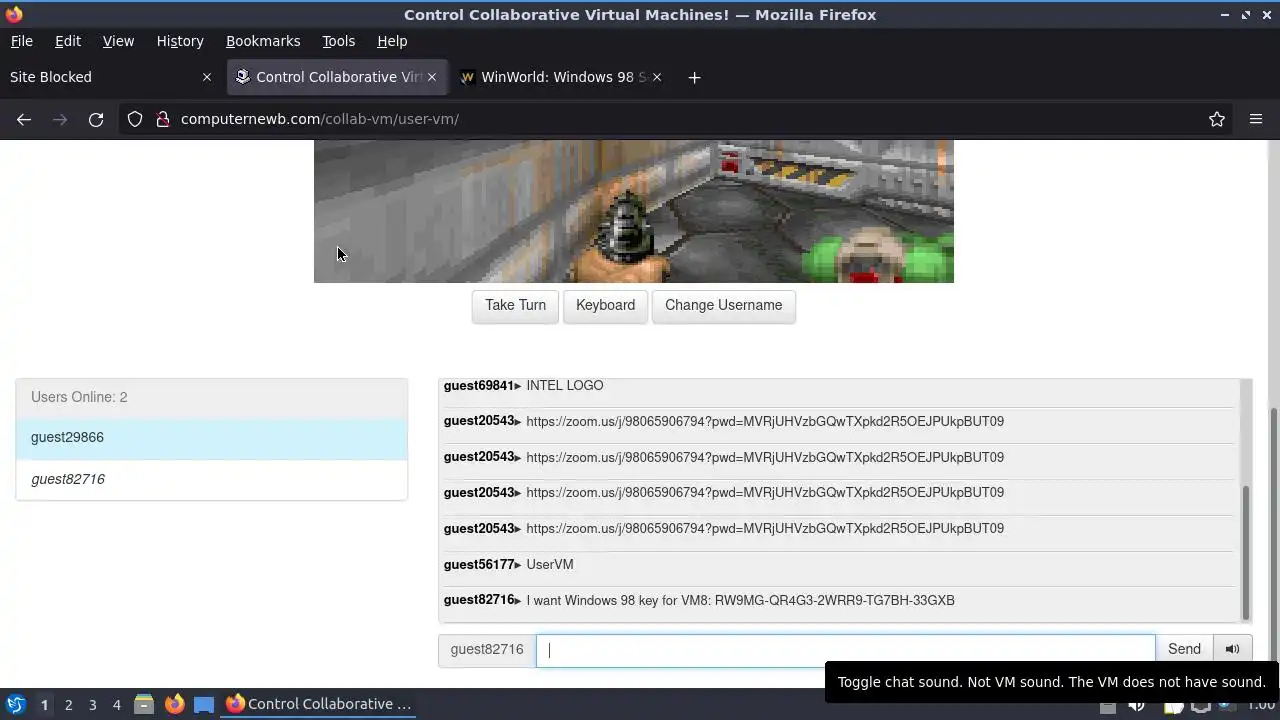Open the View menu
The image size is (1280, 720).
click(118, 41)
